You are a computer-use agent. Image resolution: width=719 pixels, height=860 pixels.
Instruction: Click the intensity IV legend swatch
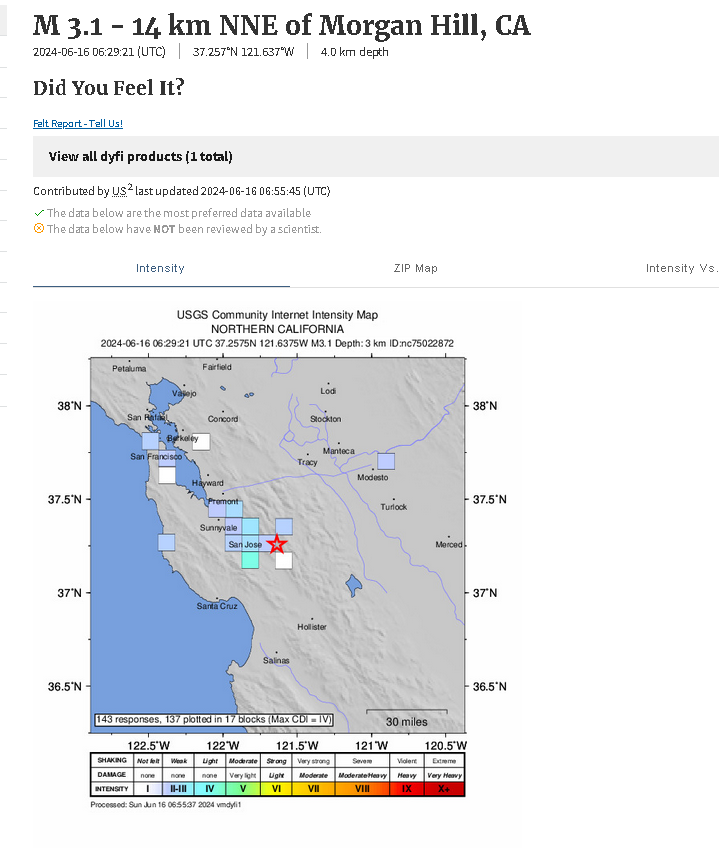[x=210, y=789]
